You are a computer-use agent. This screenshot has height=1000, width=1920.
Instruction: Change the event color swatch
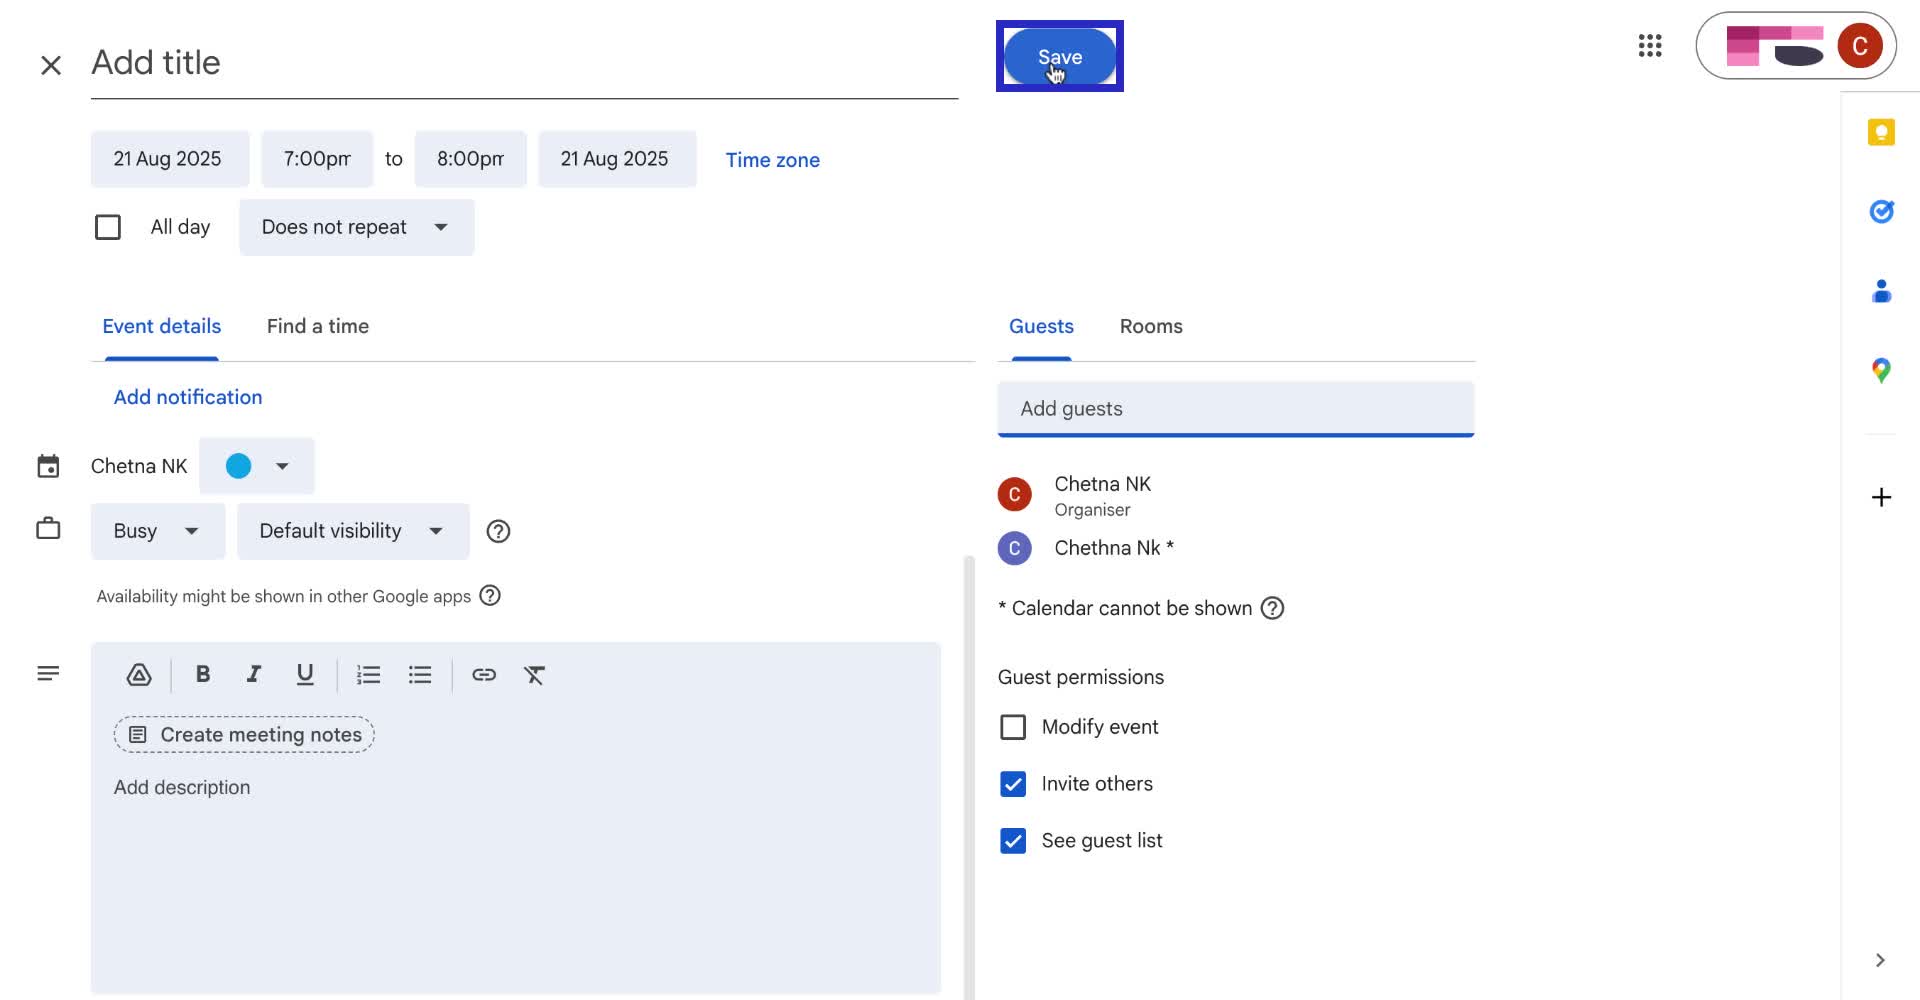pos(256,466)
